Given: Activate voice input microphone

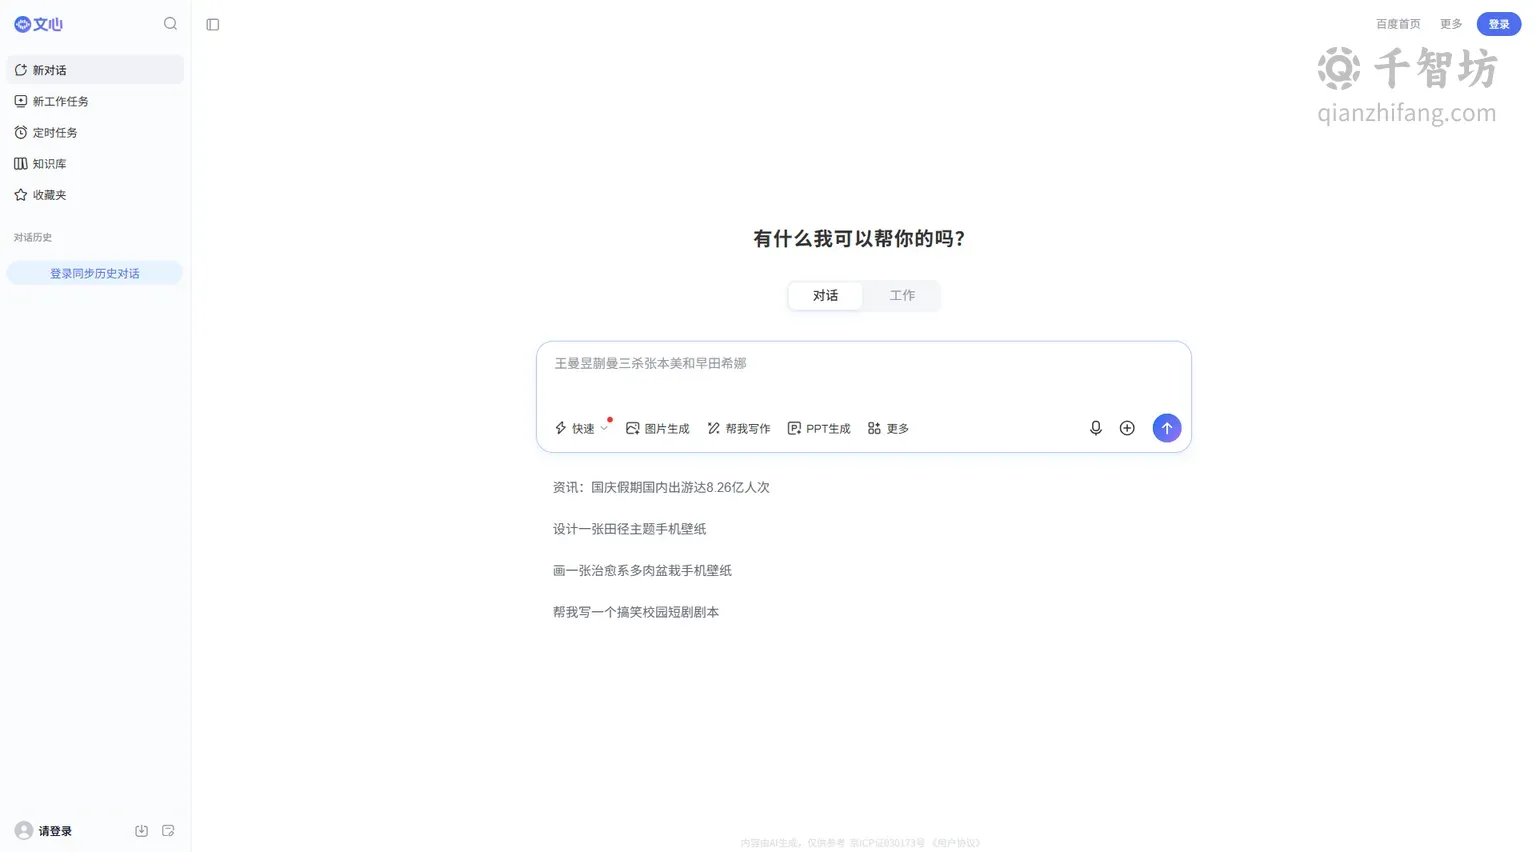Looking at the screenshot, I should click(1096, 428).
